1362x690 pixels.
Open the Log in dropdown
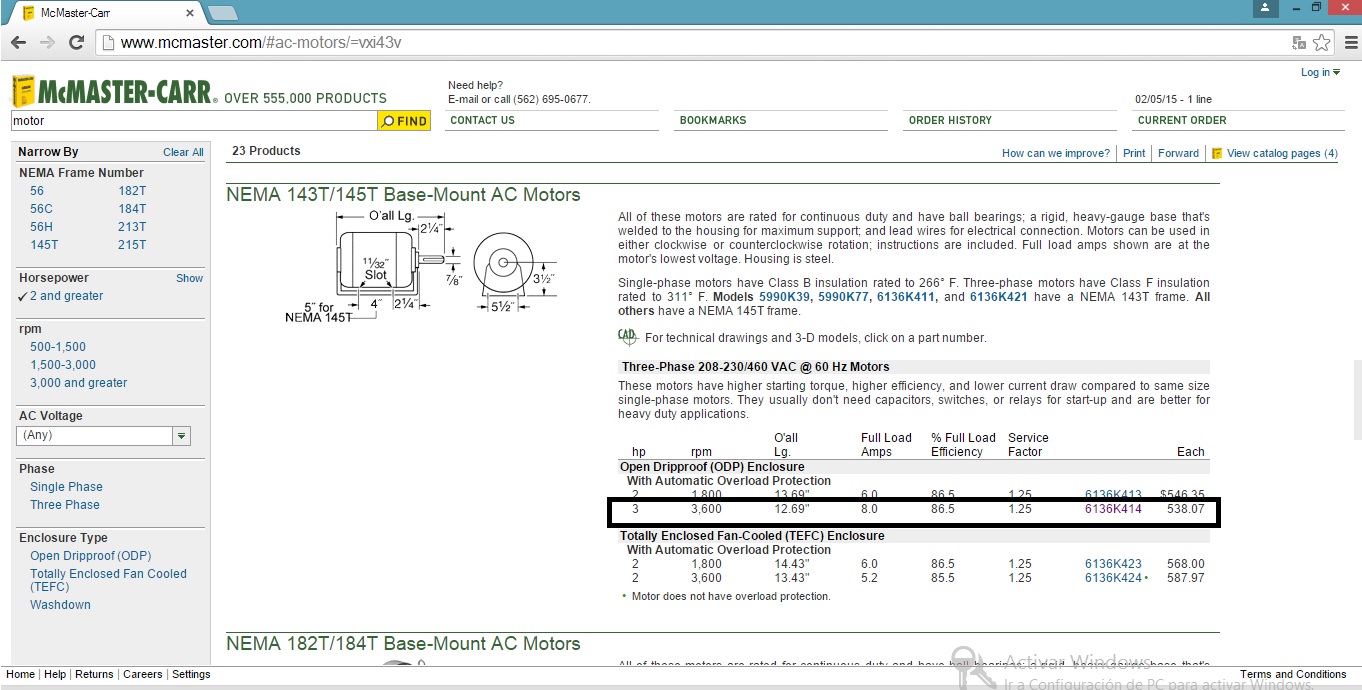(1320, 72)
